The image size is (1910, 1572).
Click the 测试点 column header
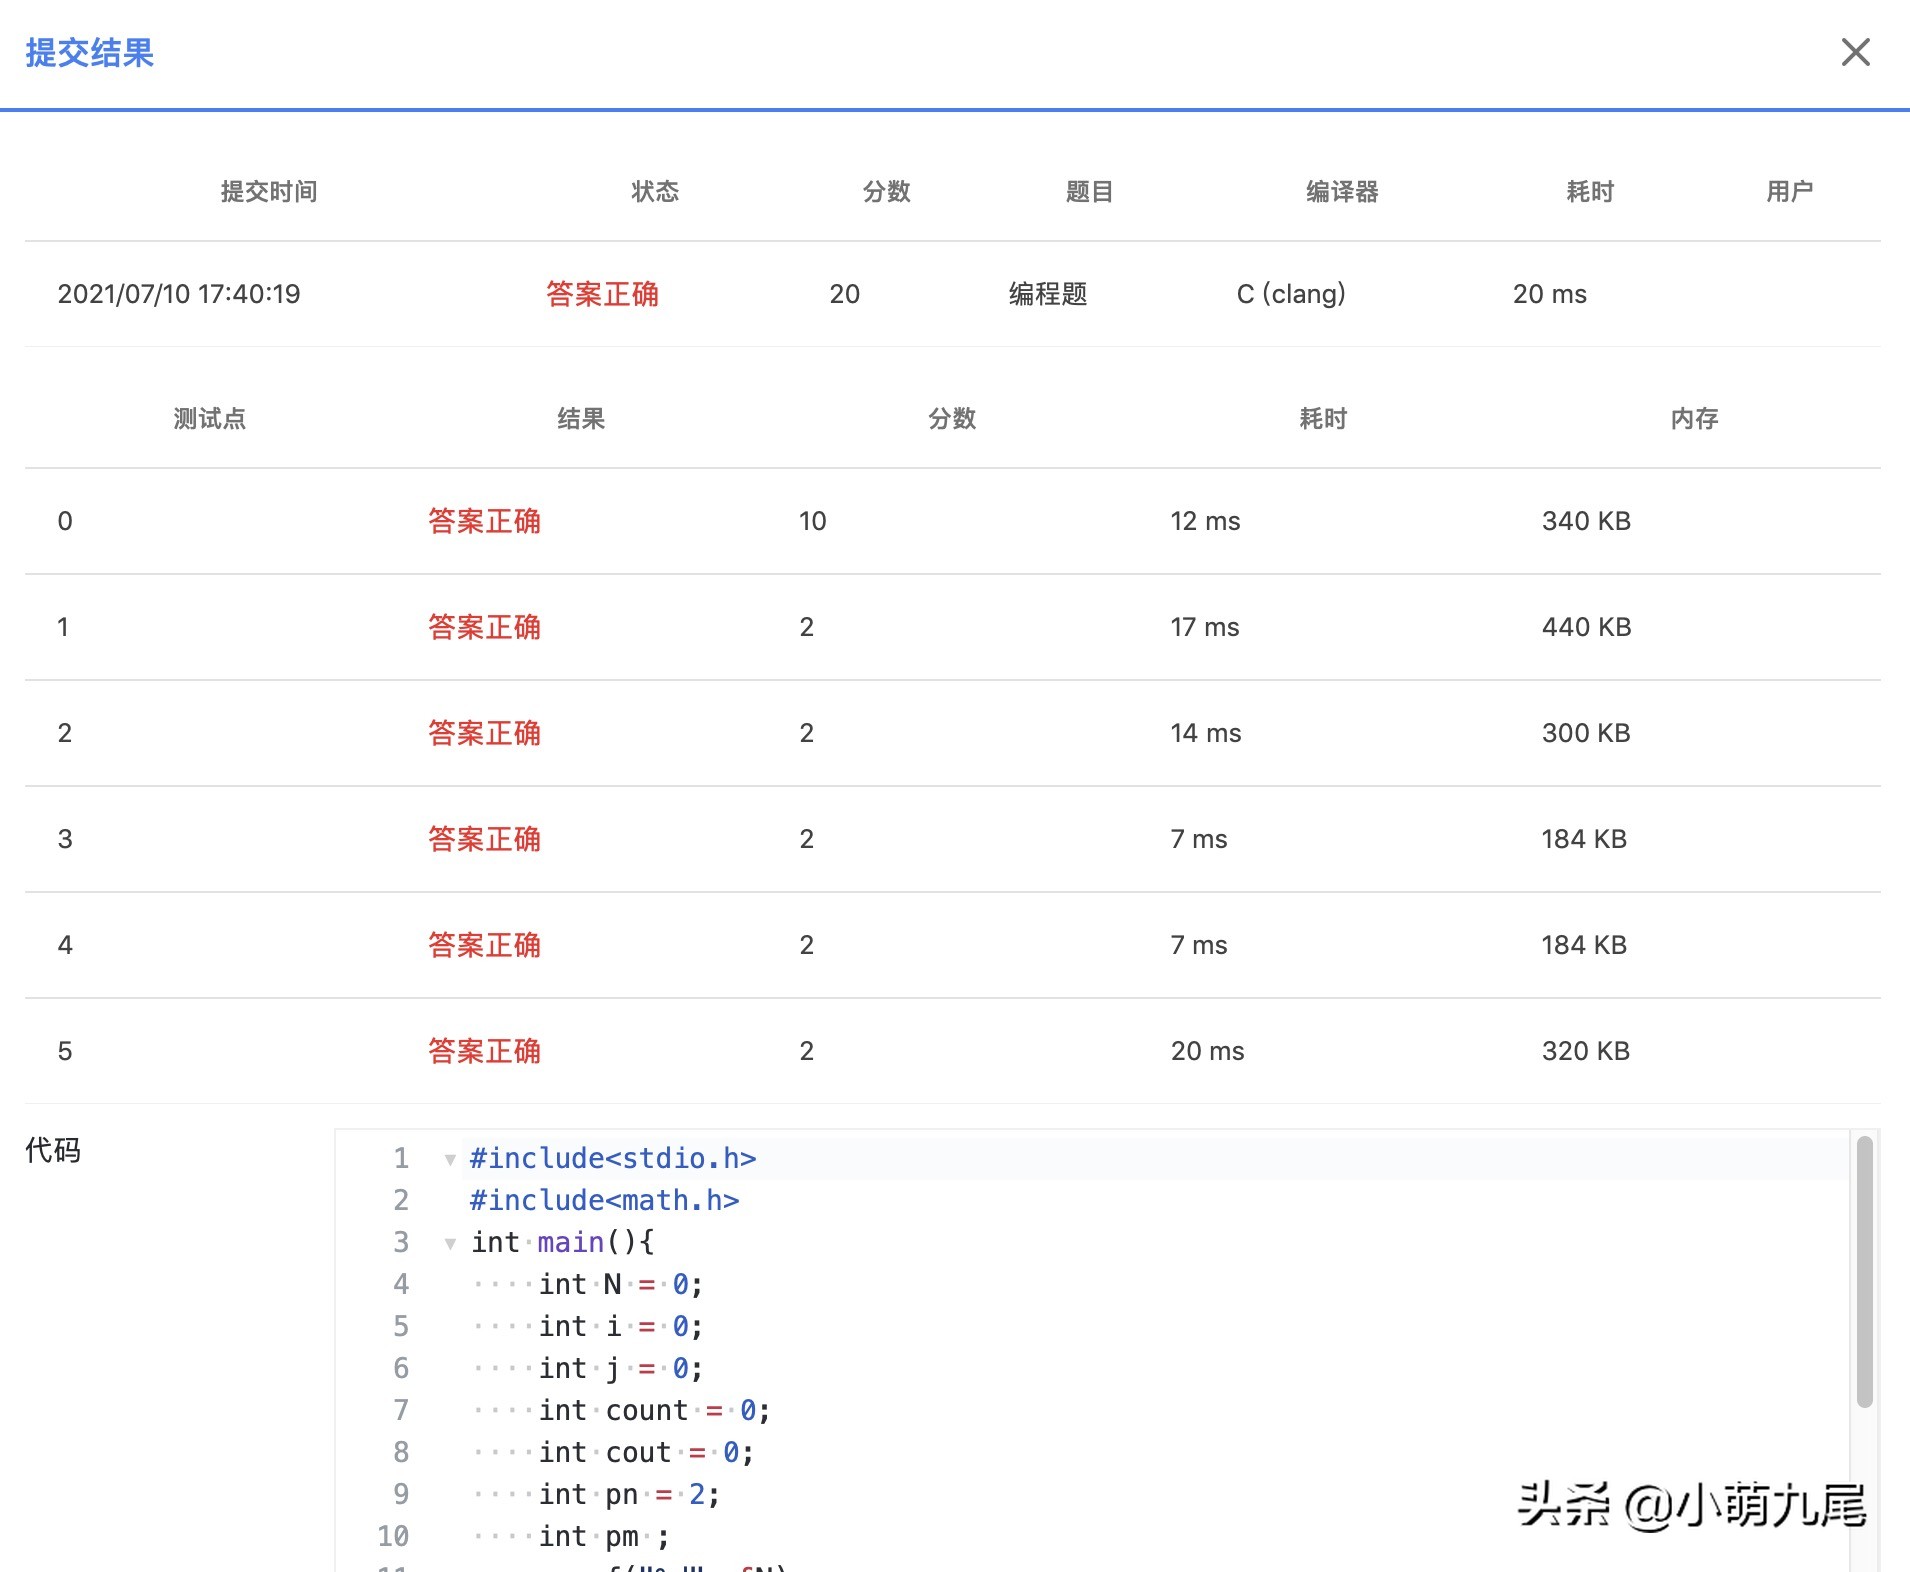pyautogui.click(x=210, y=418)
